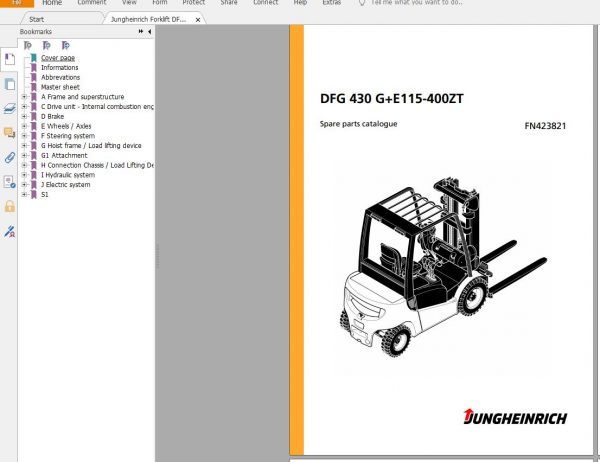Open the Comment ribbon tab
Viewport: 600px width, 462px height.
pyautogui.click(x=92, y=3)
